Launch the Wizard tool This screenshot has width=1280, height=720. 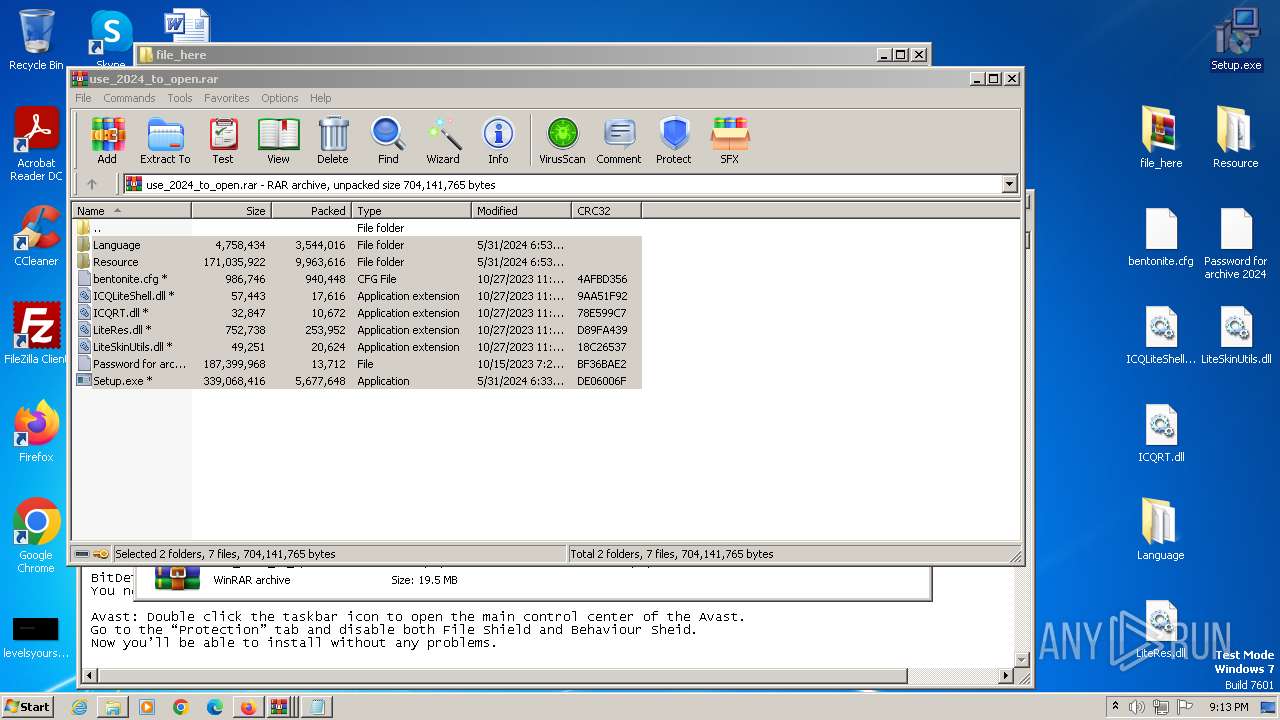pyautogui.click(x=443, y=140)
